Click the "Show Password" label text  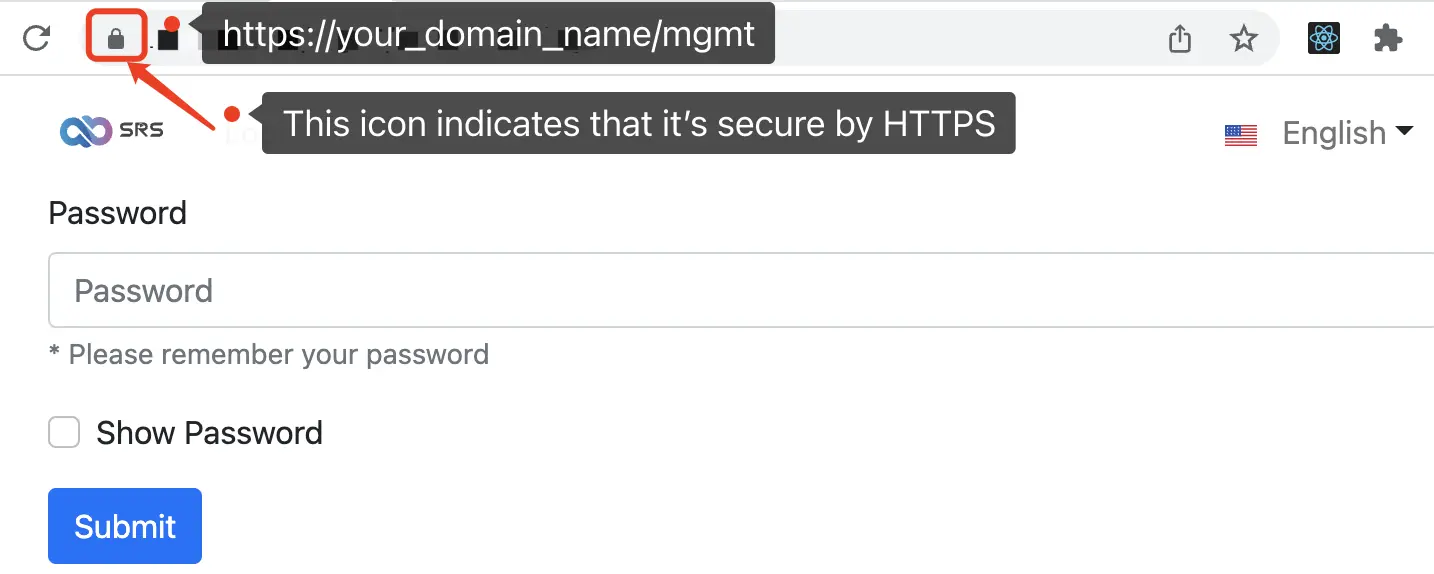(x=209, y=433)
